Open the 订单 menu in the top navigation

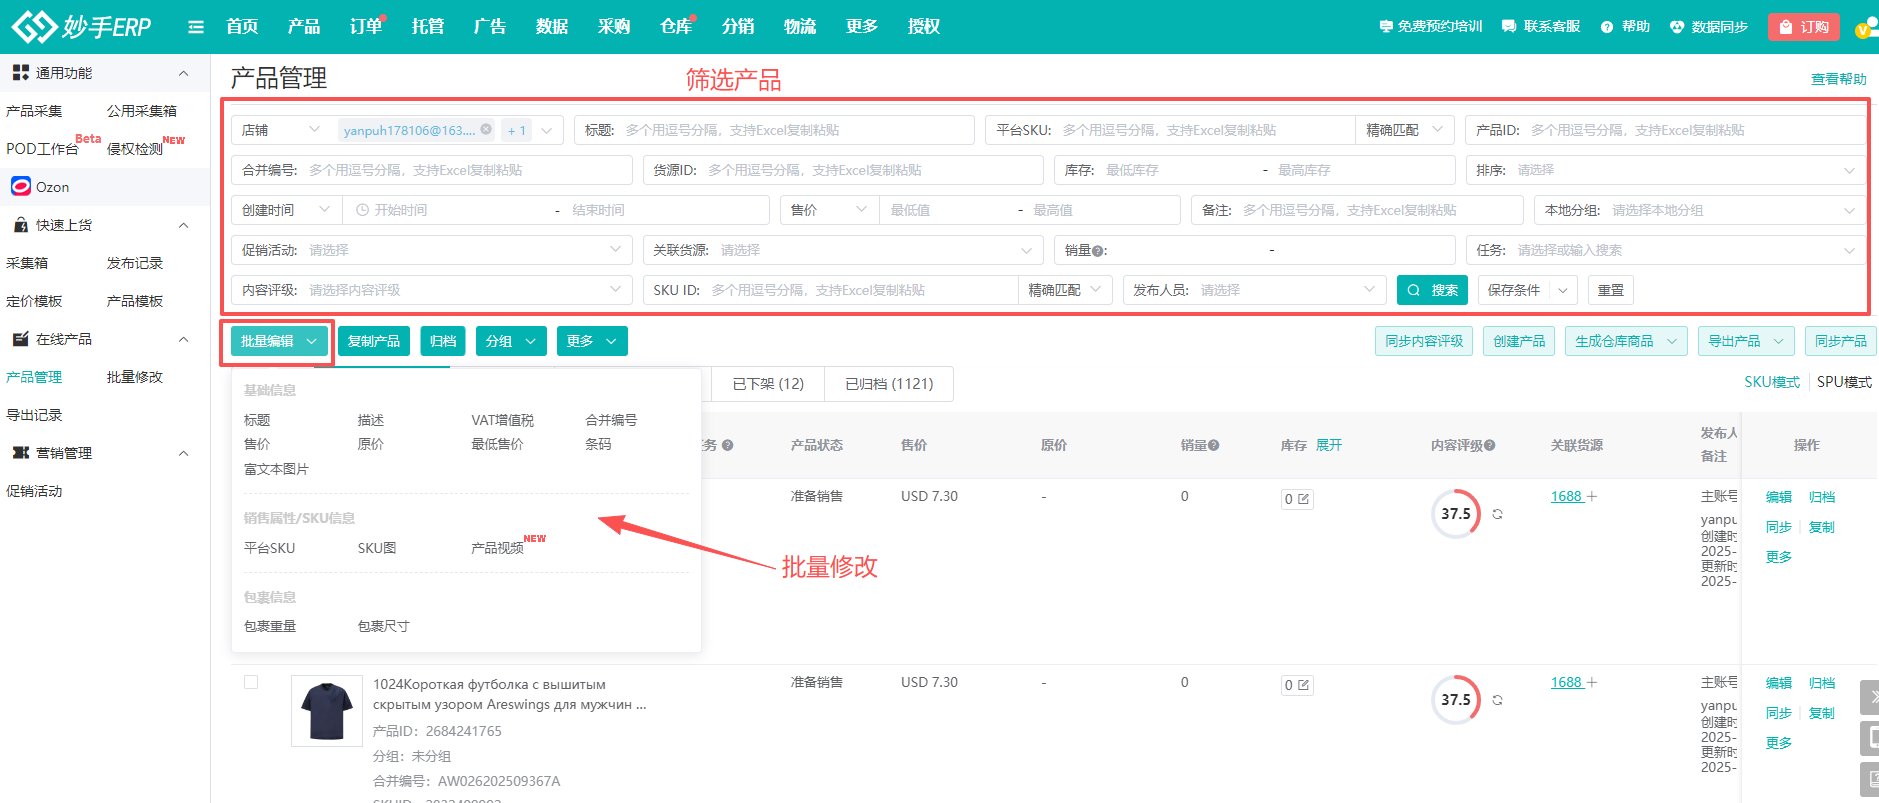365,27
